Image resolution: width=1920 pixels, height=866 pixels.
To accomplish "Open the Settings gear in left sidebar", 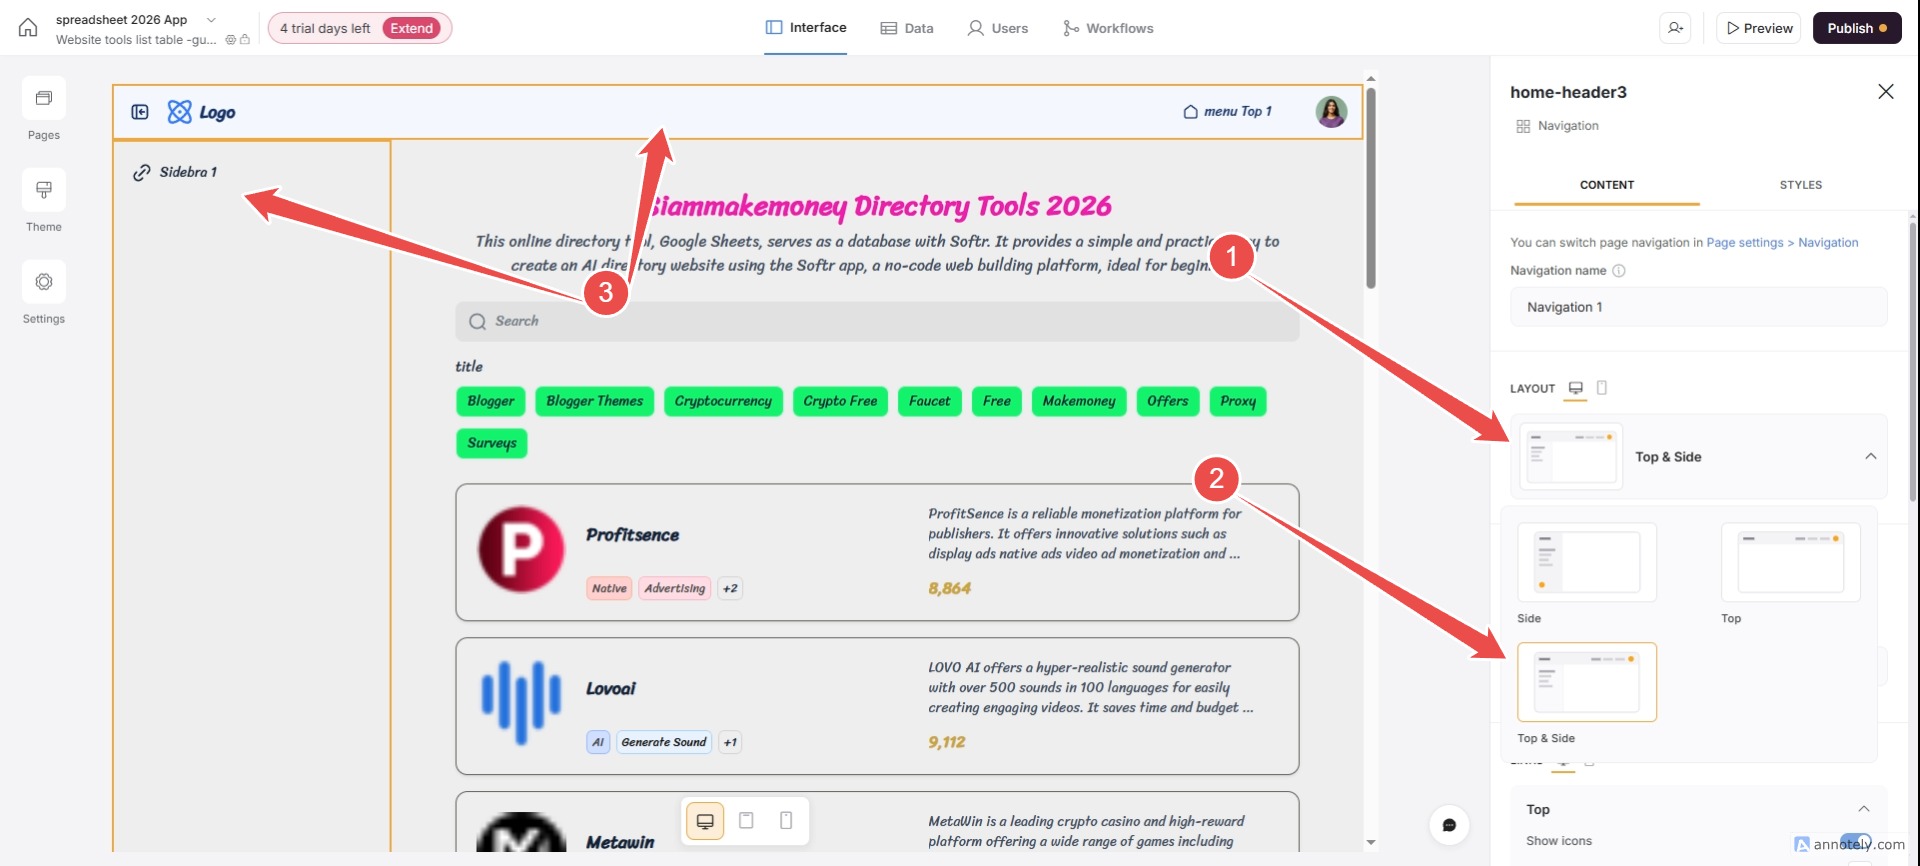I will (44, 282).
